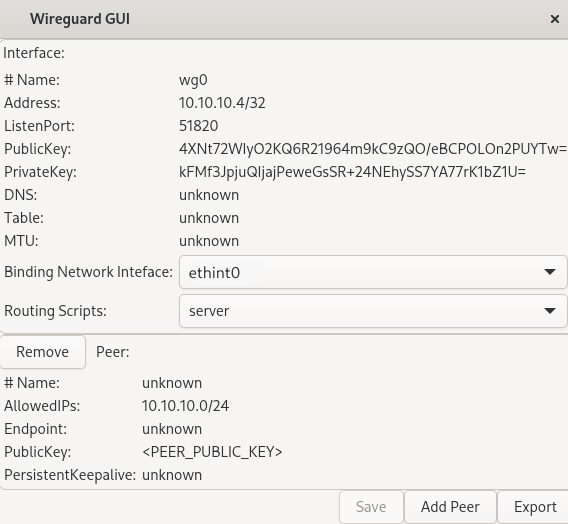Click the Add Peer button
This screenshot has height=524, width=568.
(450, 507)
